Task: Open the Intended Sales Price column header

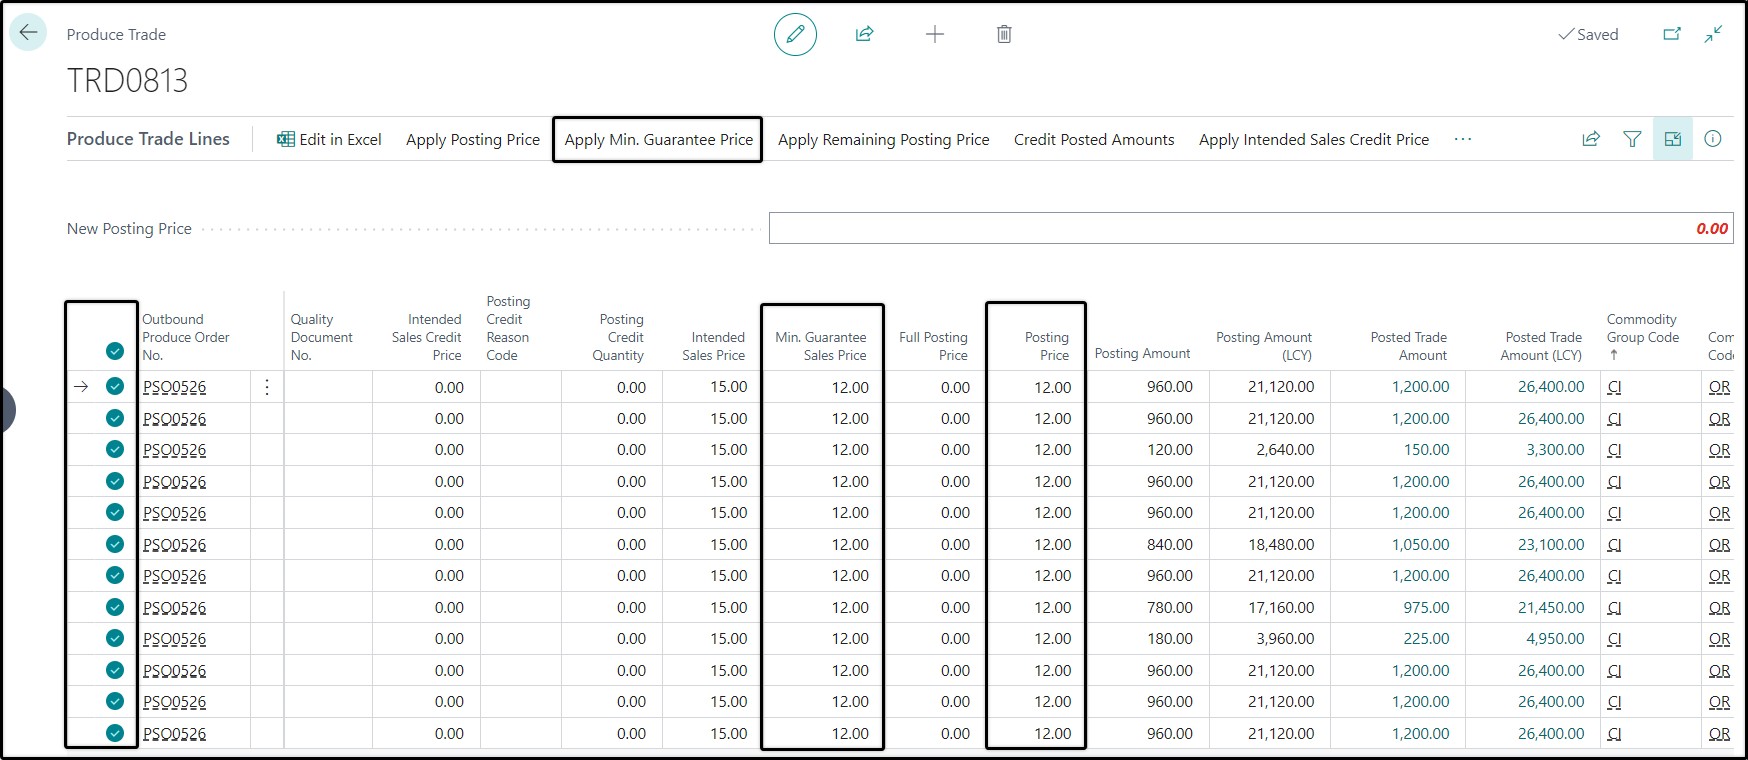Action: point(714,346)
